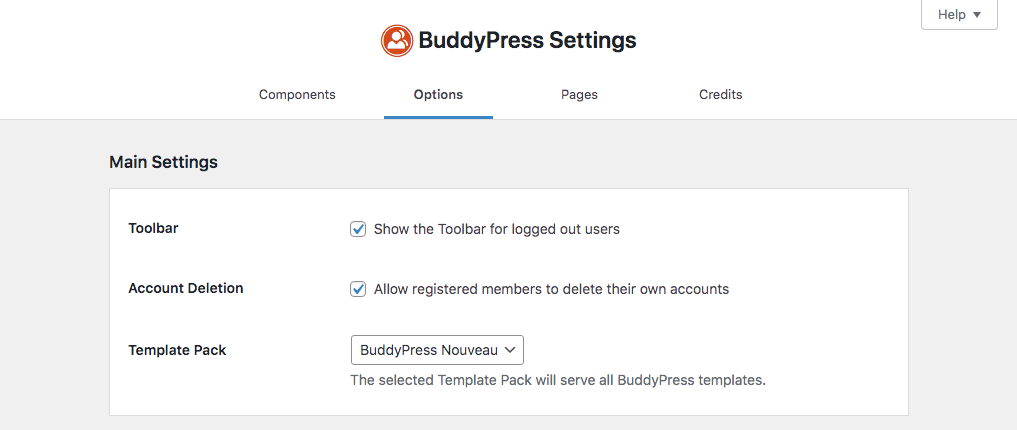Click the Toolbar row label

[153, 228]
